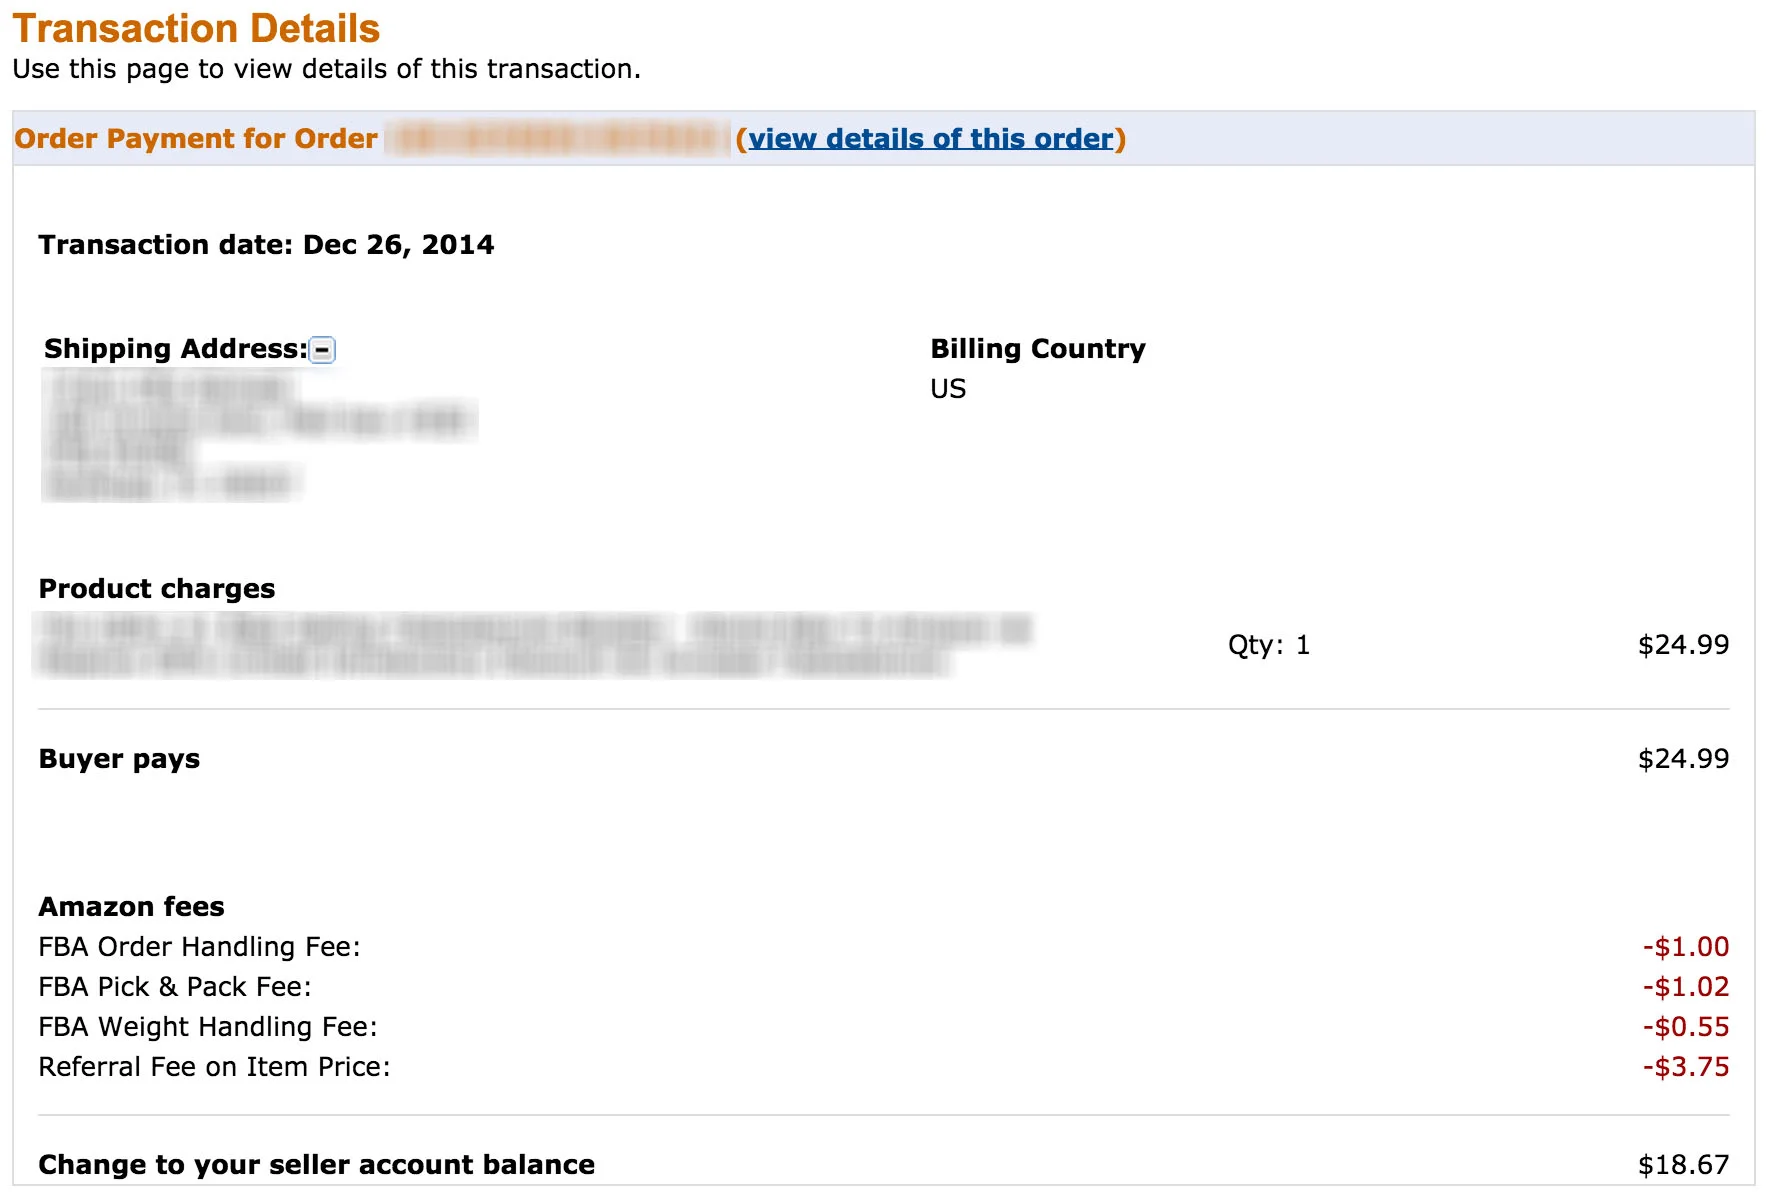
Task: Click the -$0.55 weight handling fee amount
Action: (x=1685, y=1027)
